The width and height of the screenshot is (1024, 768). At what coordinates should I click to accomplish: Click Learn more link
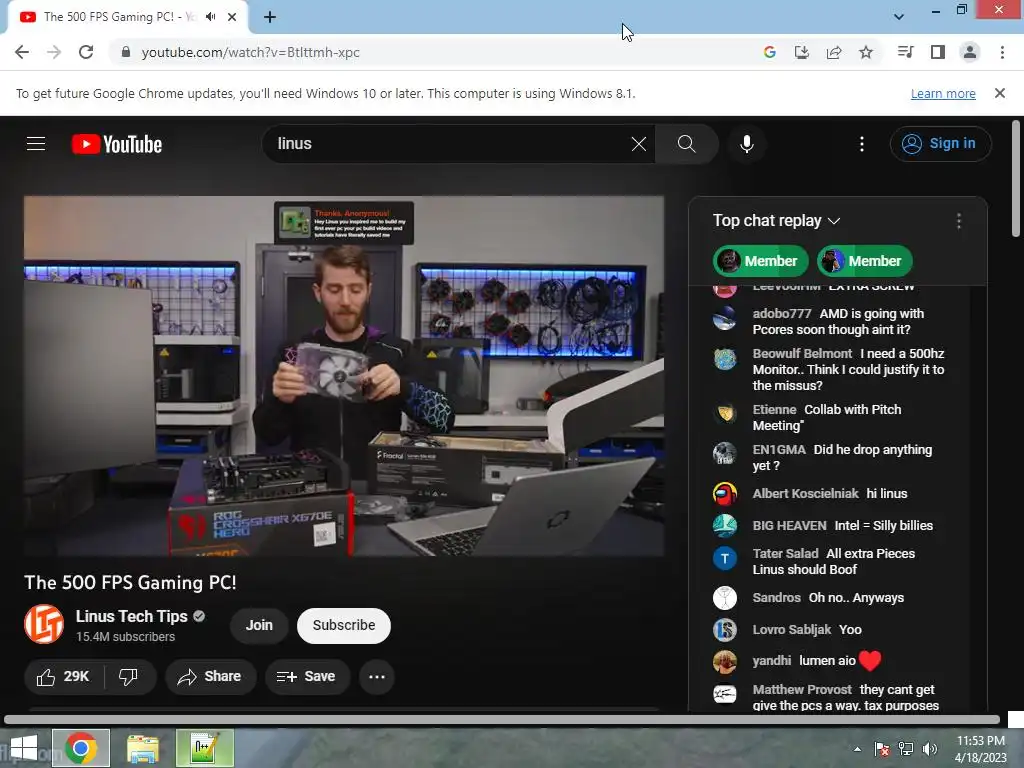point(943,93)
